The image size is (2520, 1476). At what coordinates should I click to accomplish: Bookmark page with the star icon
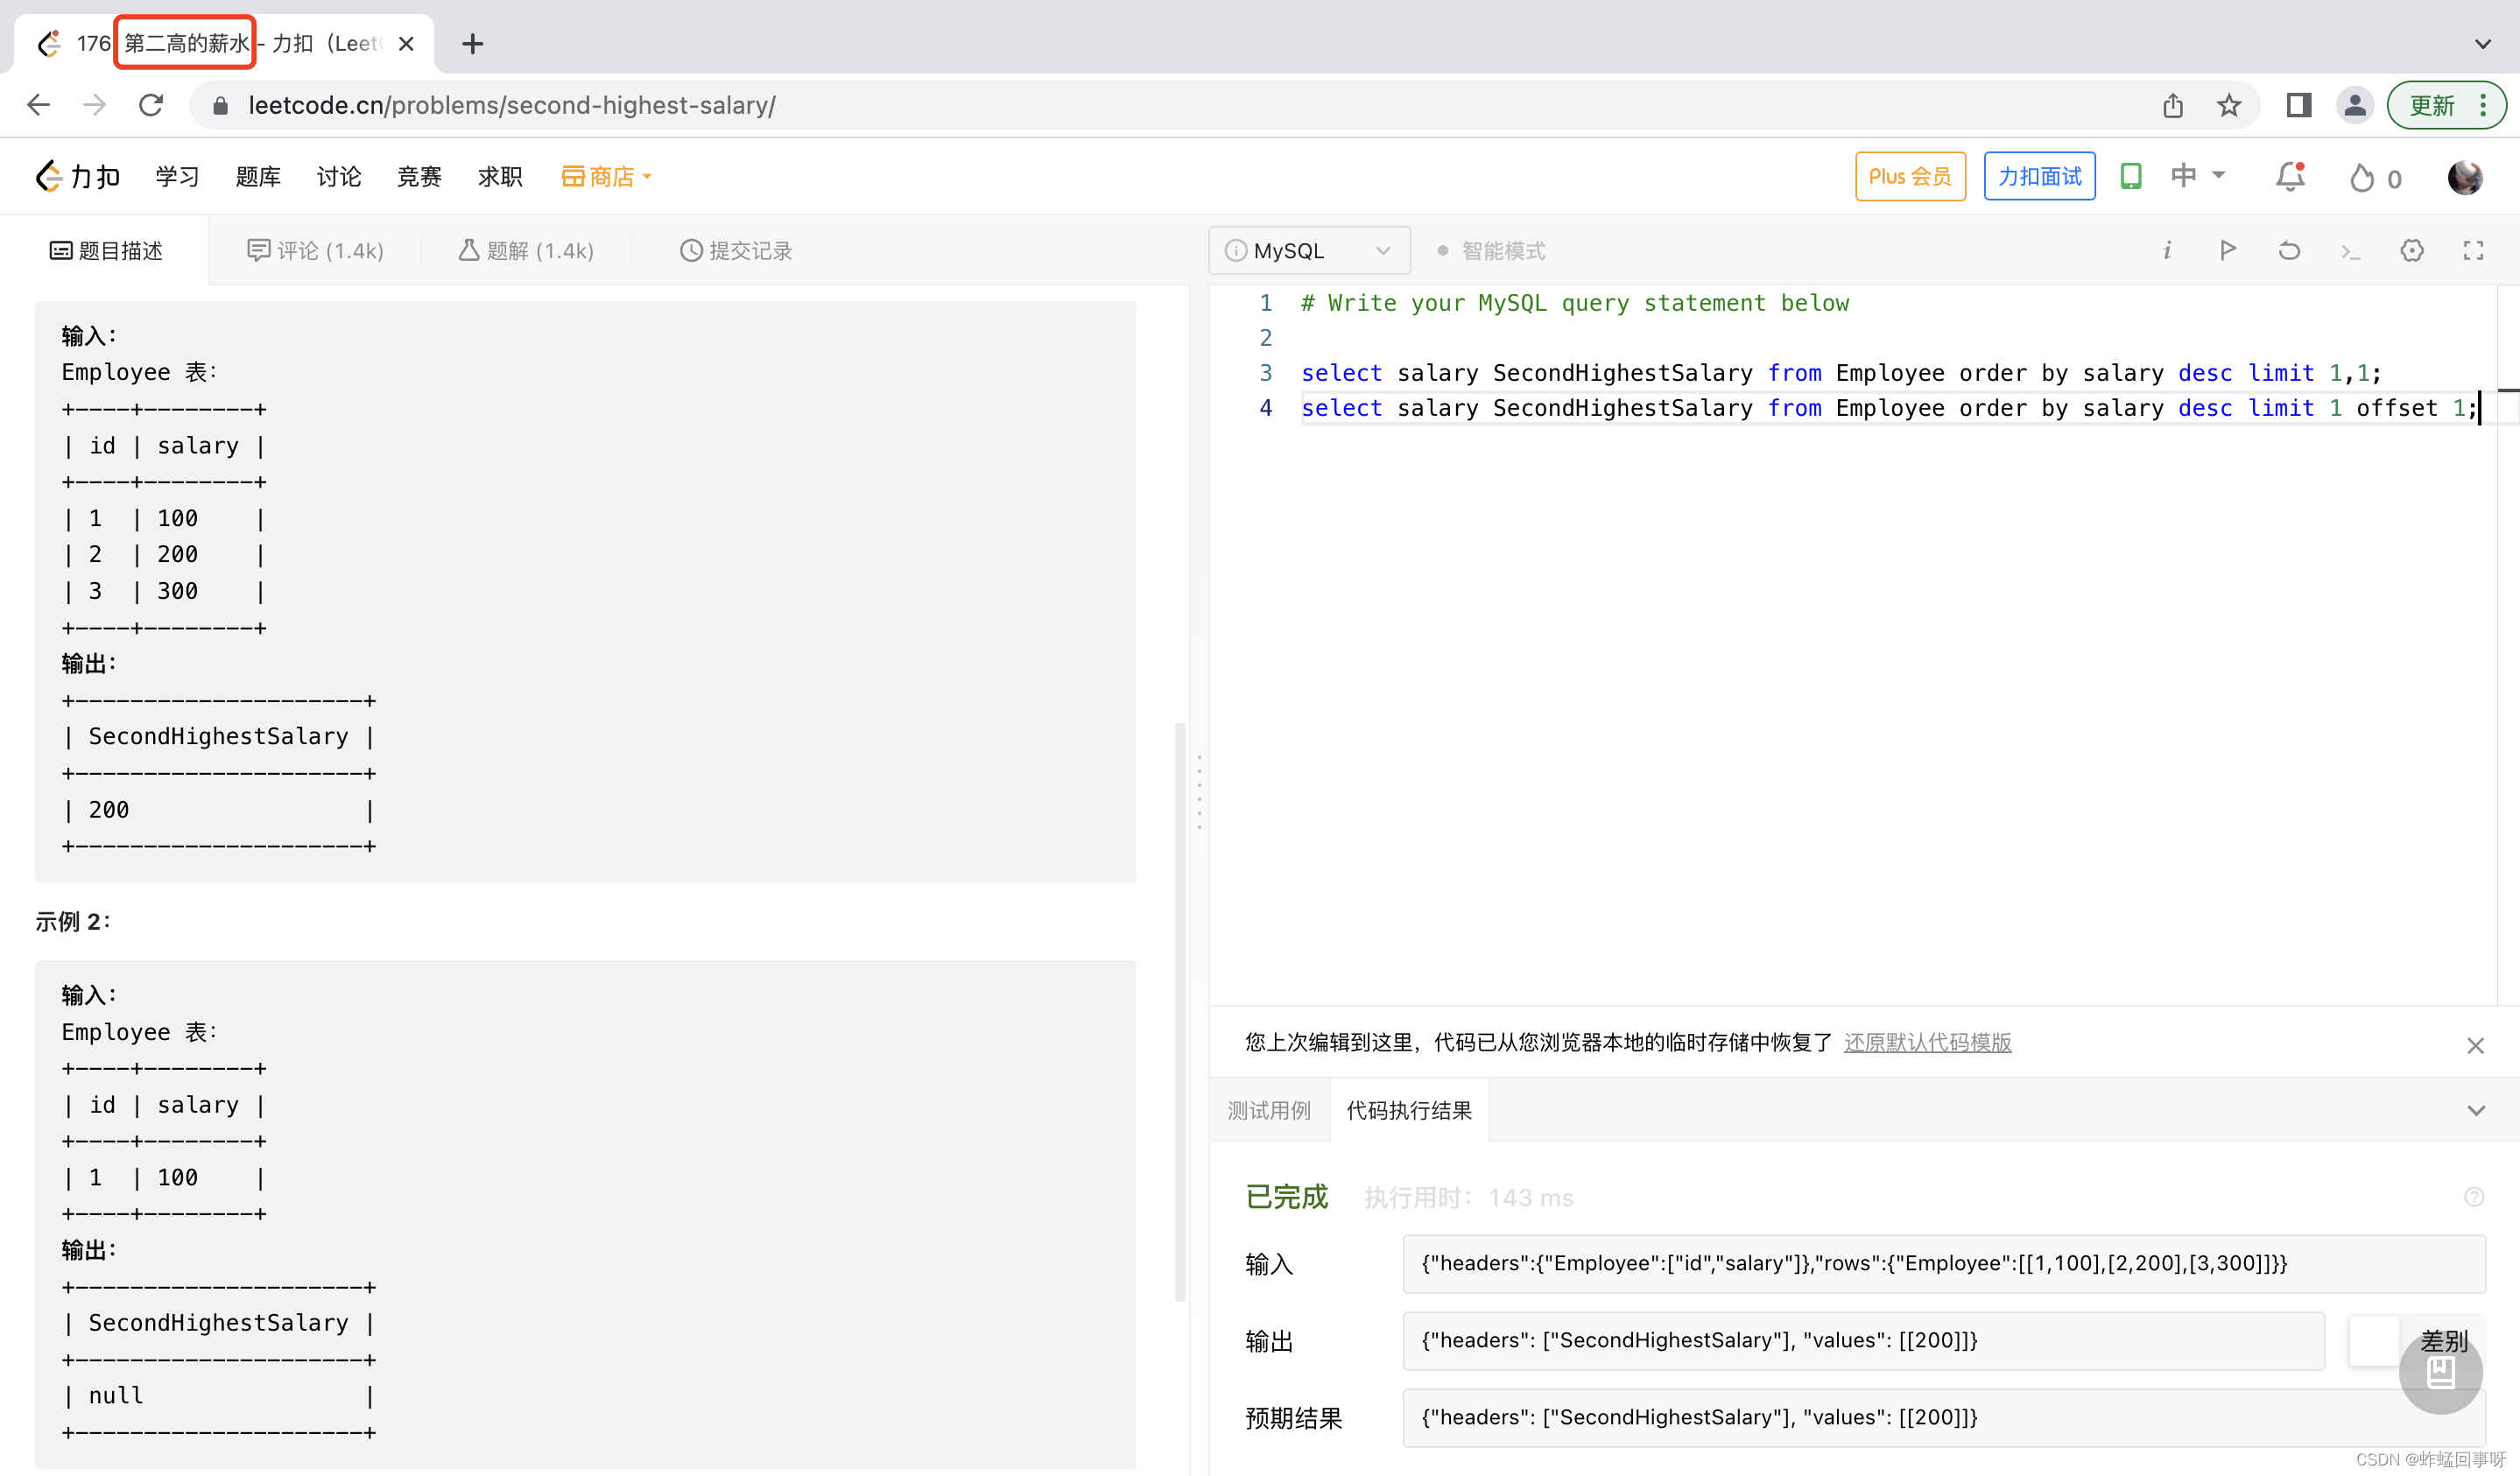[x=2228, y=105]
